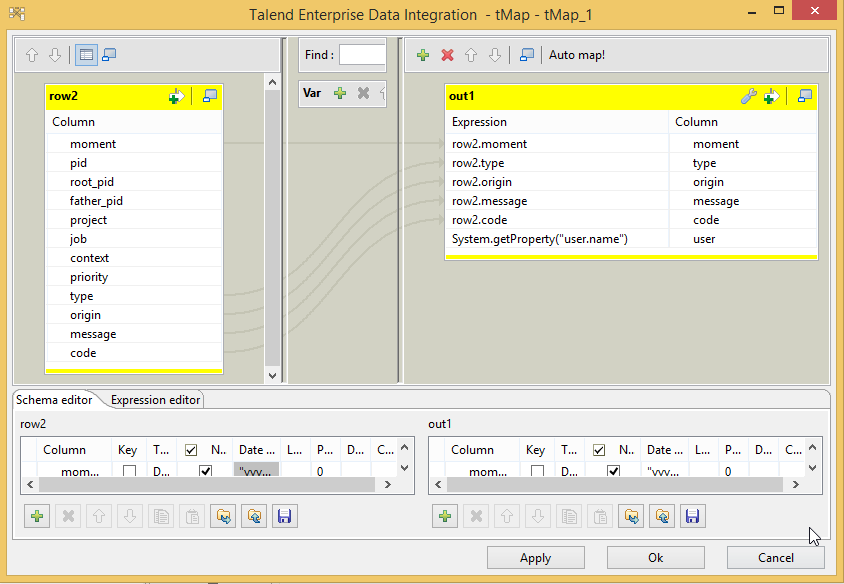Remove column from row2 schema
The image size is (844, 584).
coord(68,517)
